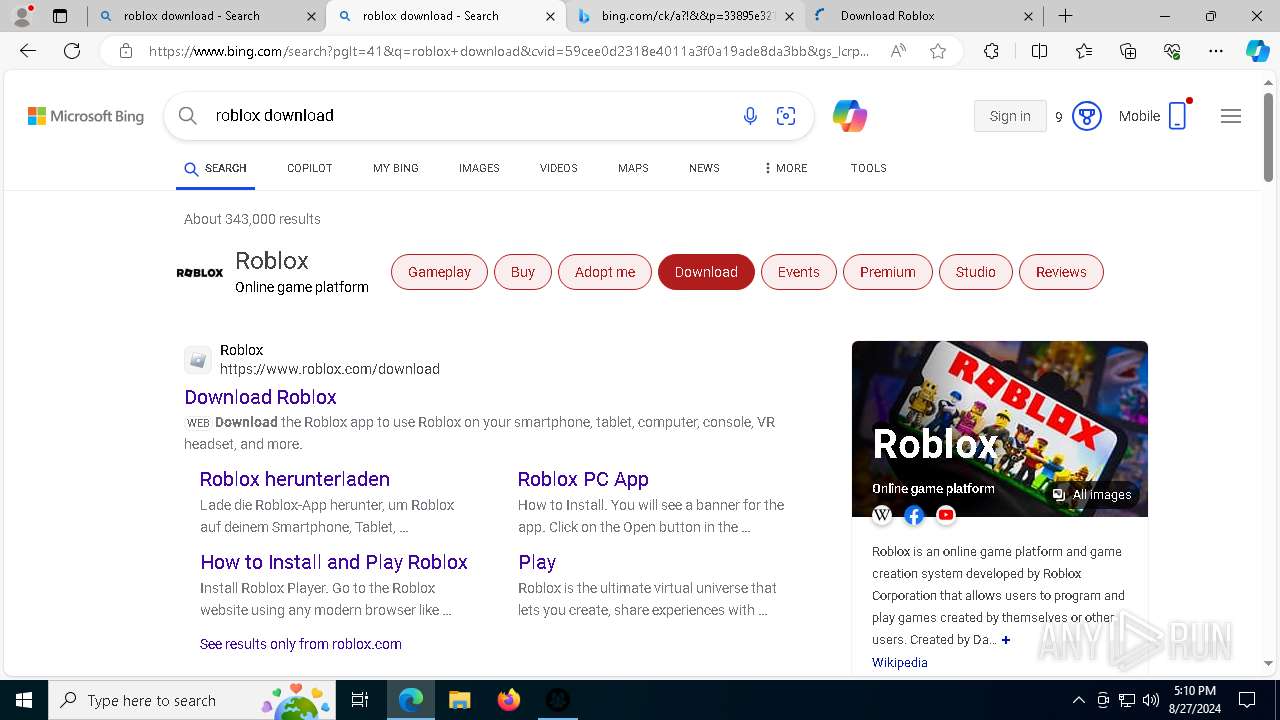Open the tab actions menu icon
The height and width of the screenshot is (720, 1280).
point(60,16)
